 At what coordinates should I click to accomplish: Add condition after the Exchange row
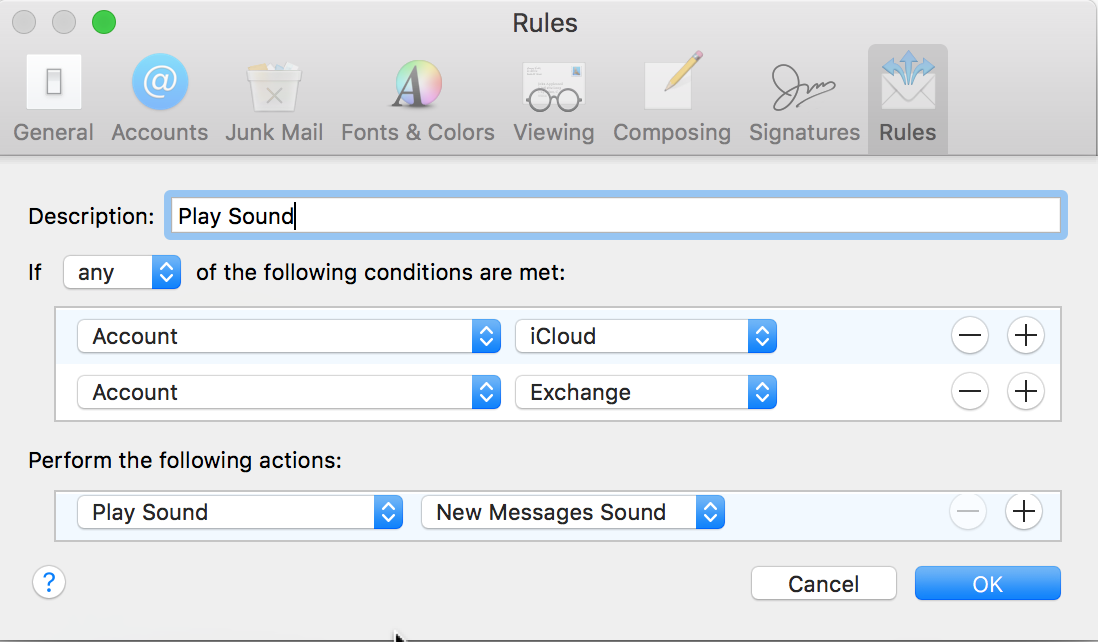1025,393
